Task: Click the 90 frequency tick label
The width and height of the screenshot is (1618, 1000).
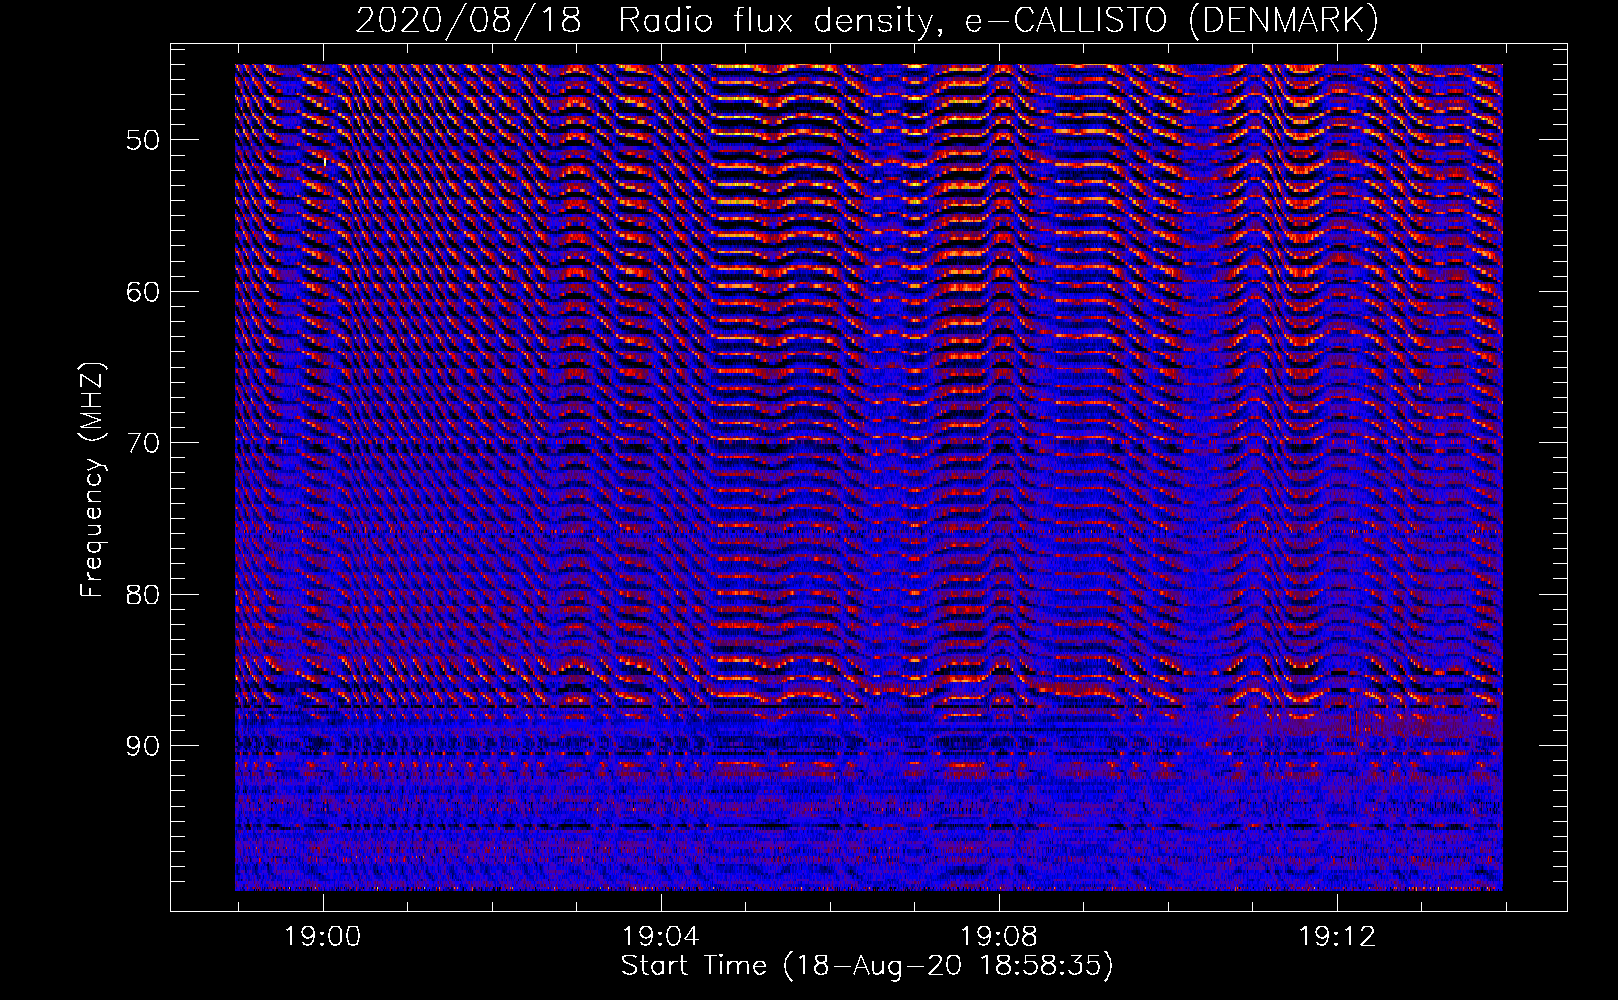Action: 142,746
